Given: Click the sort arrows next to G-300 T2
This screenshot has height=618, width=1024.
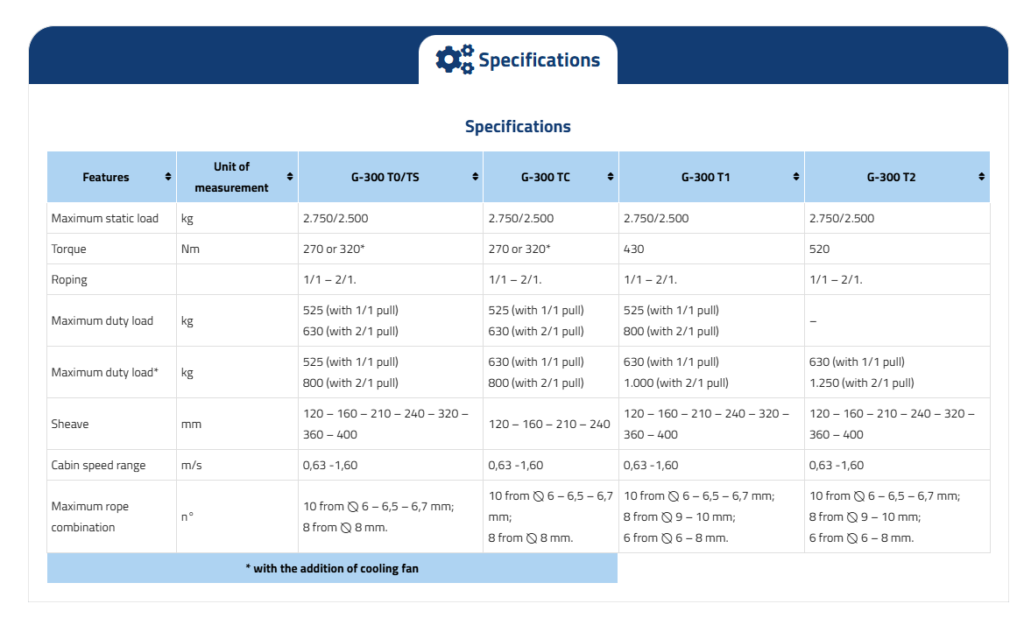Looking at the screenshot, I should [981, 177].
